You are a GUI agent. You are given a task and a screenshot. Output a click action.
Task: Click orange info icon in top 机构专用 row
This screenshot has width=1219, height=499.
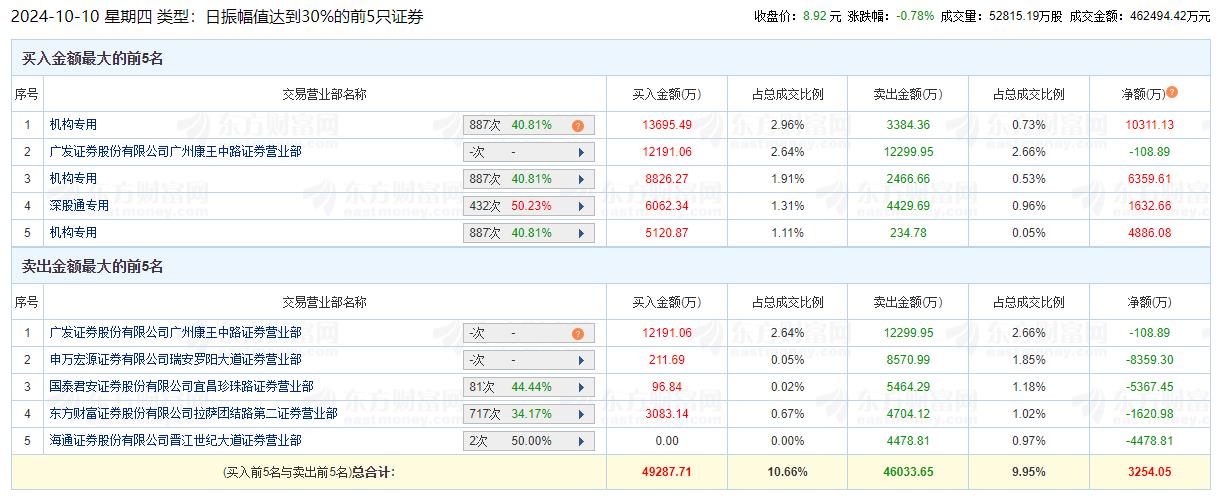[577, 126]
